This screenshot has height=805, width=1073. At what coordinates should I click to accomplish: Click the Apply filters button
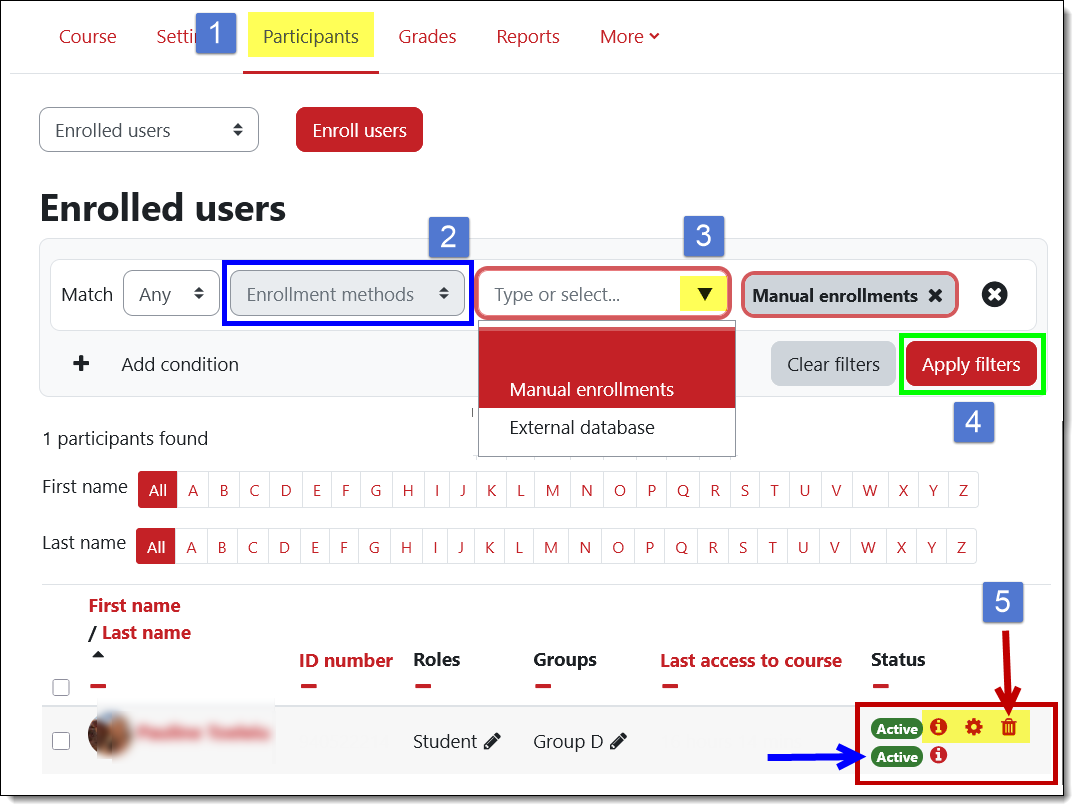point(970,364)
